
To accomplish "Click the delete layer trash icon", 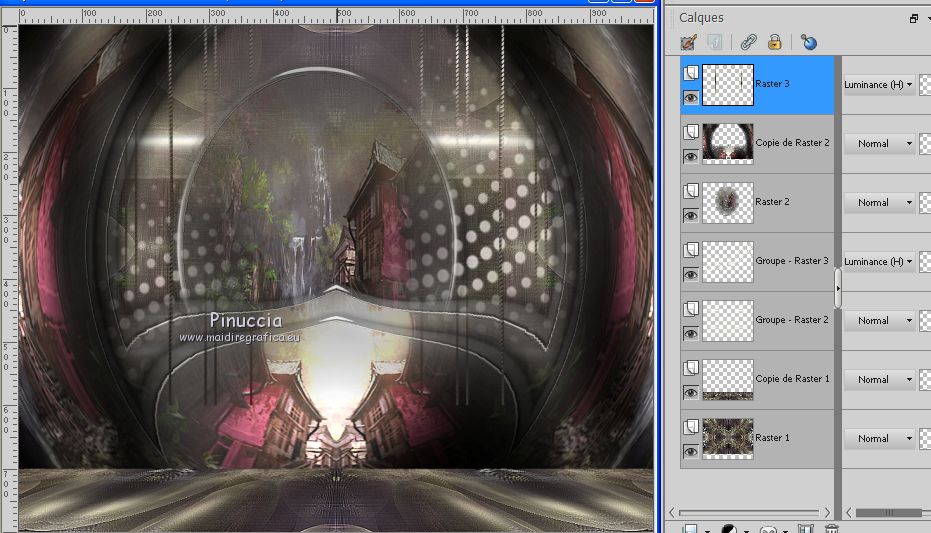I will (x=830, y=529).
